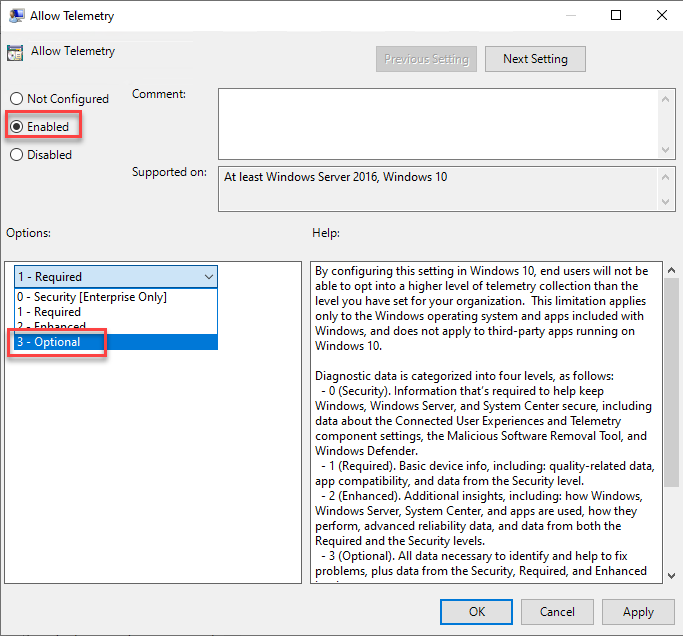This screenshot has height=636, width=683.
Task: Click the 'Options:' label
Action: click(28, 233)
